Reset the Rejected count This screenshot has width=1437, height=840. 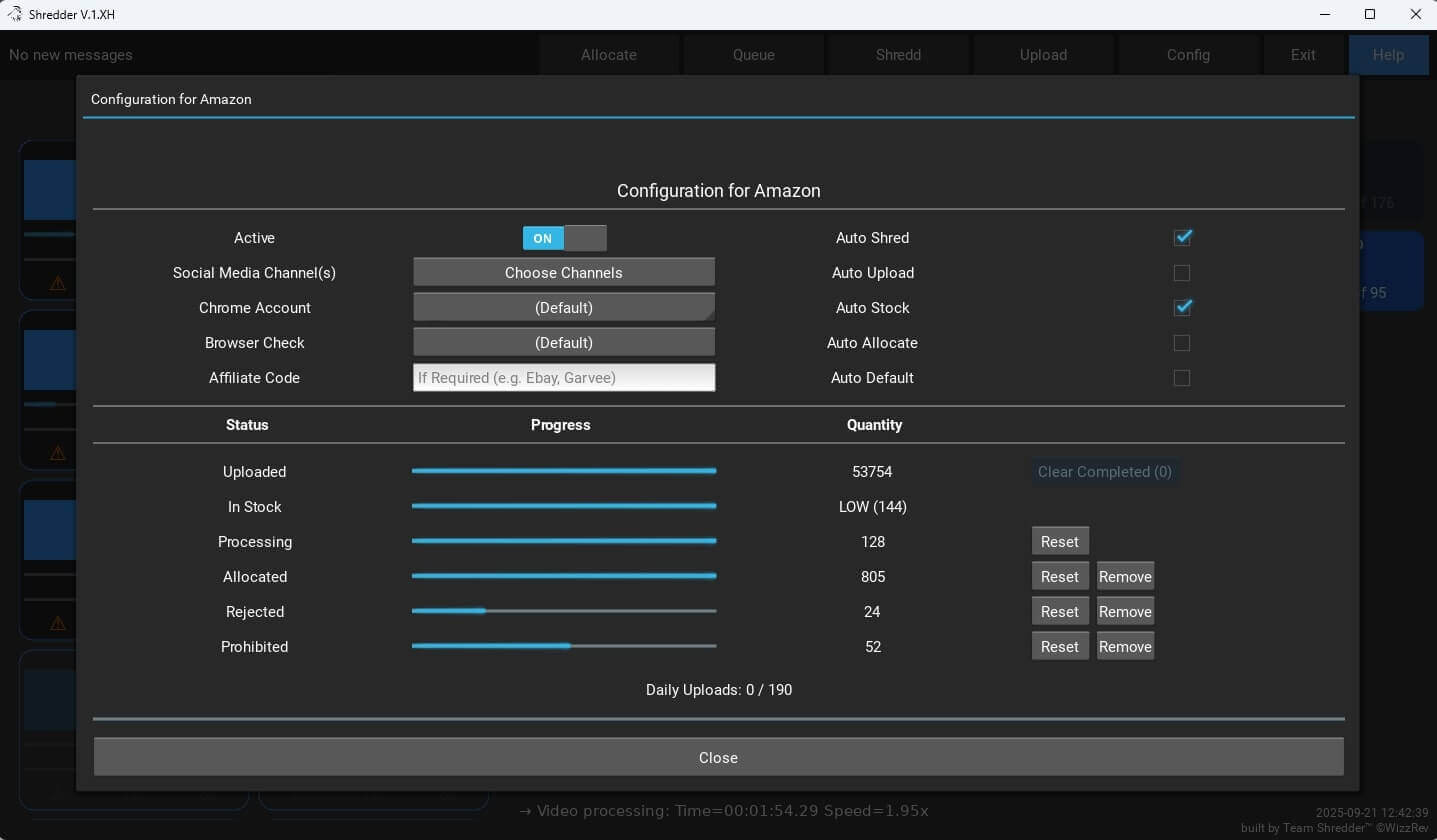(x=1059, y=612)
